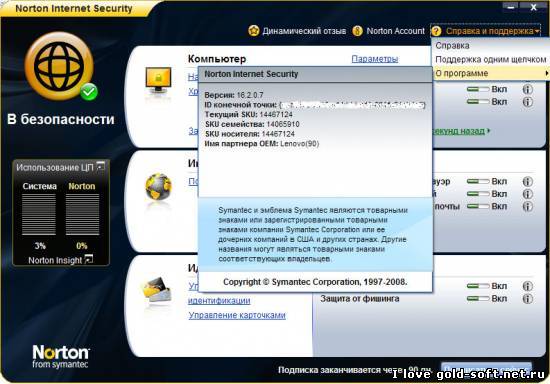Click the Система CPU usage meter
The height and width of the screenshot is (384, 550).
pos(39,215)
